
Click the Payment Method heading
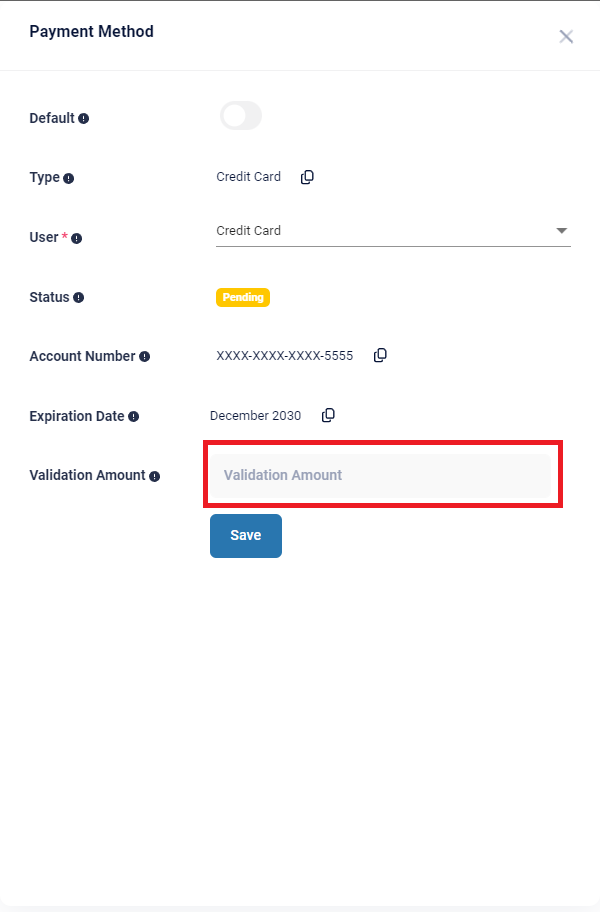pos(91,31)
